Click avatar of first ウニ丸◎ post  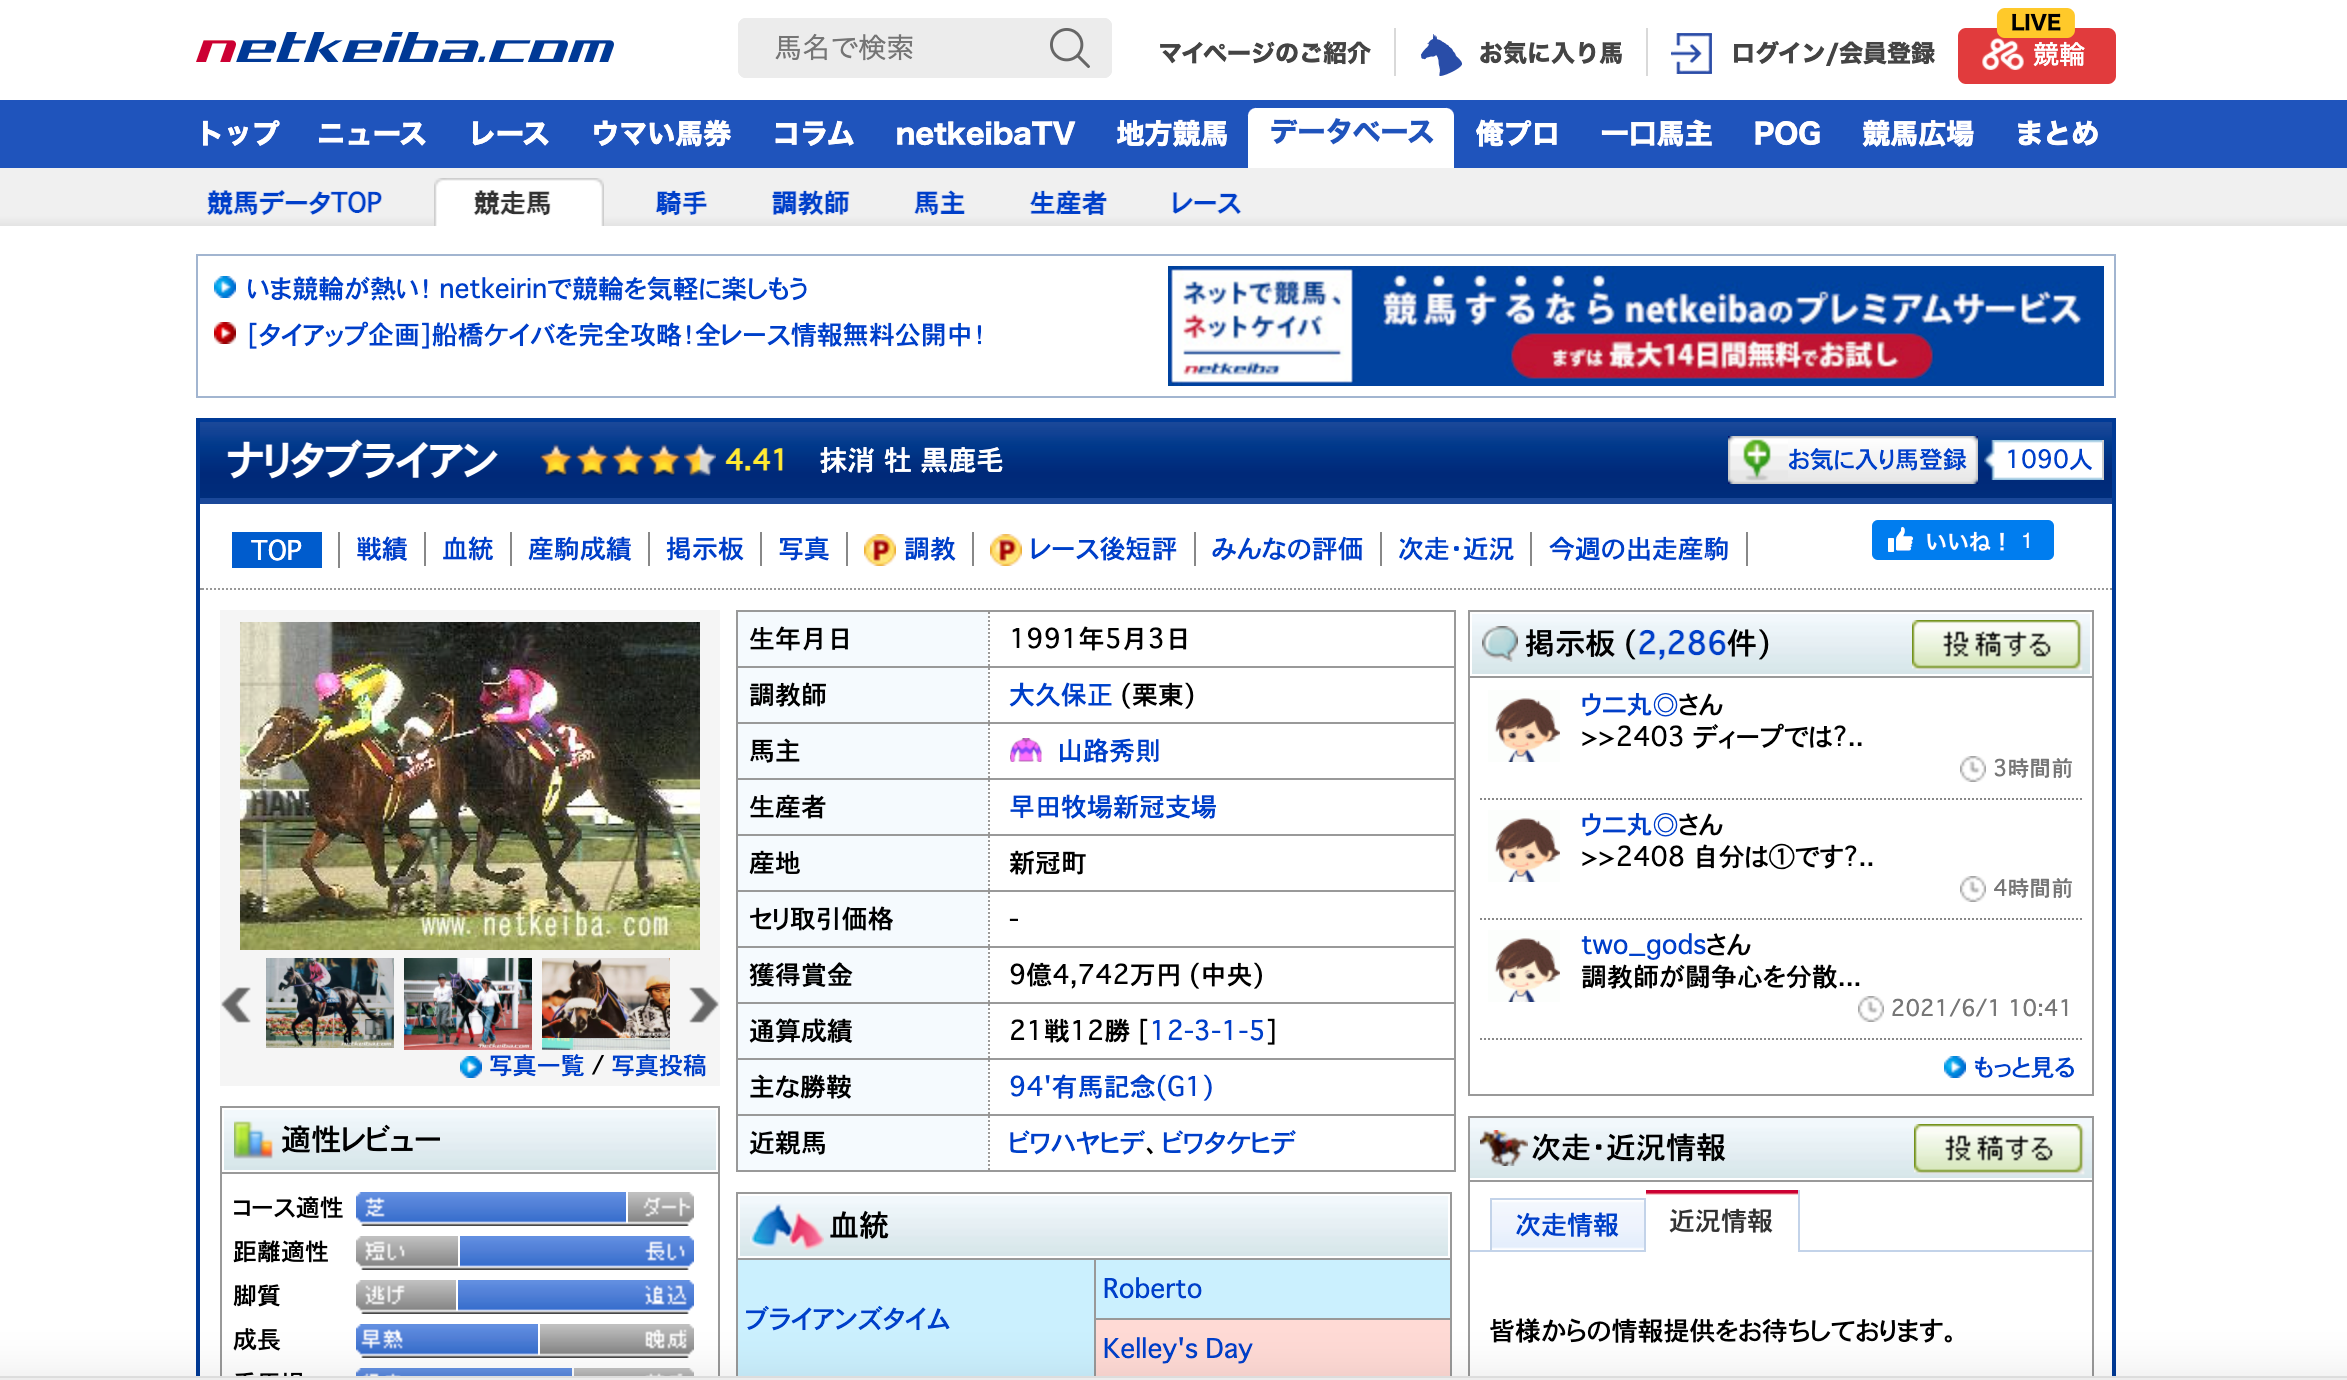1525,730
